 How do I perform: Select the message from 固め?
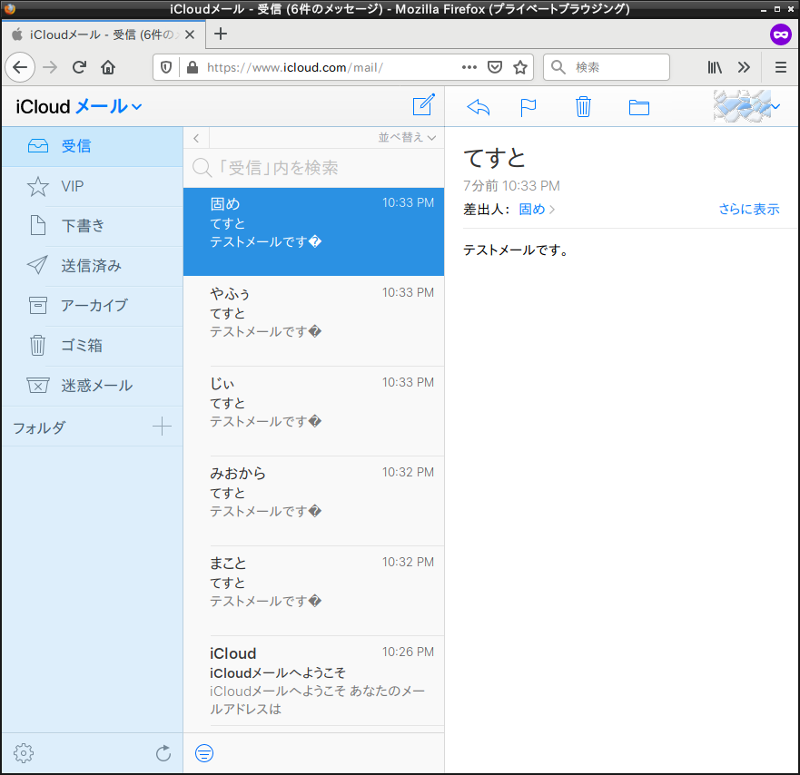tap(313, 232)
